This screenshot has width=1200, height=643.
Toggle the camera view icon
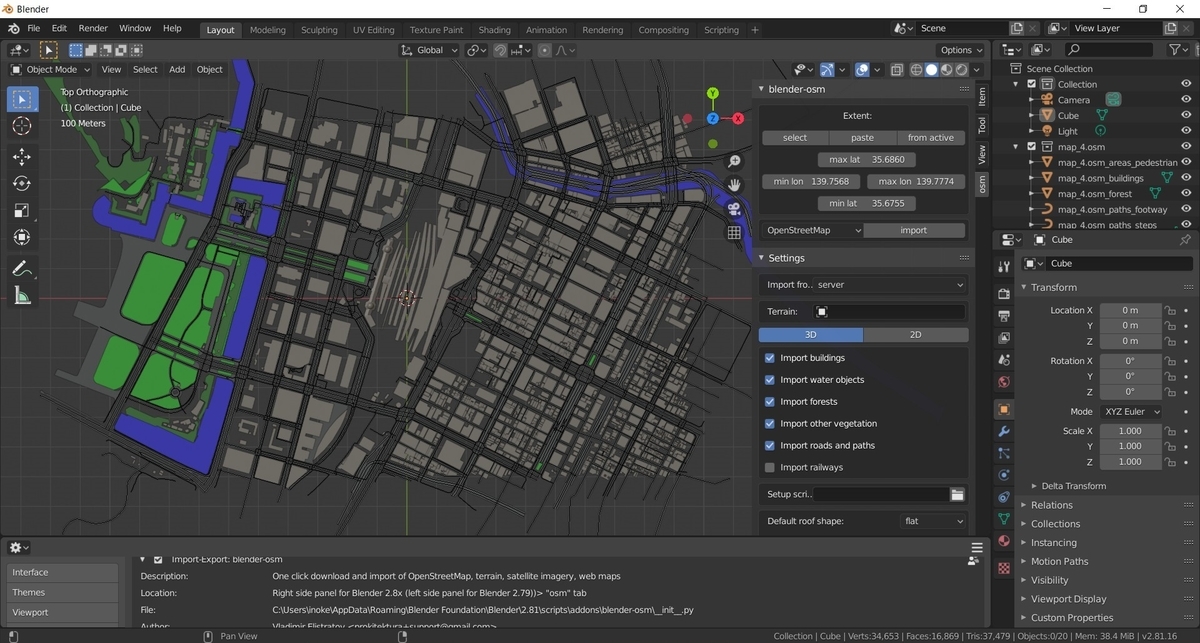(x=734, y=209)
